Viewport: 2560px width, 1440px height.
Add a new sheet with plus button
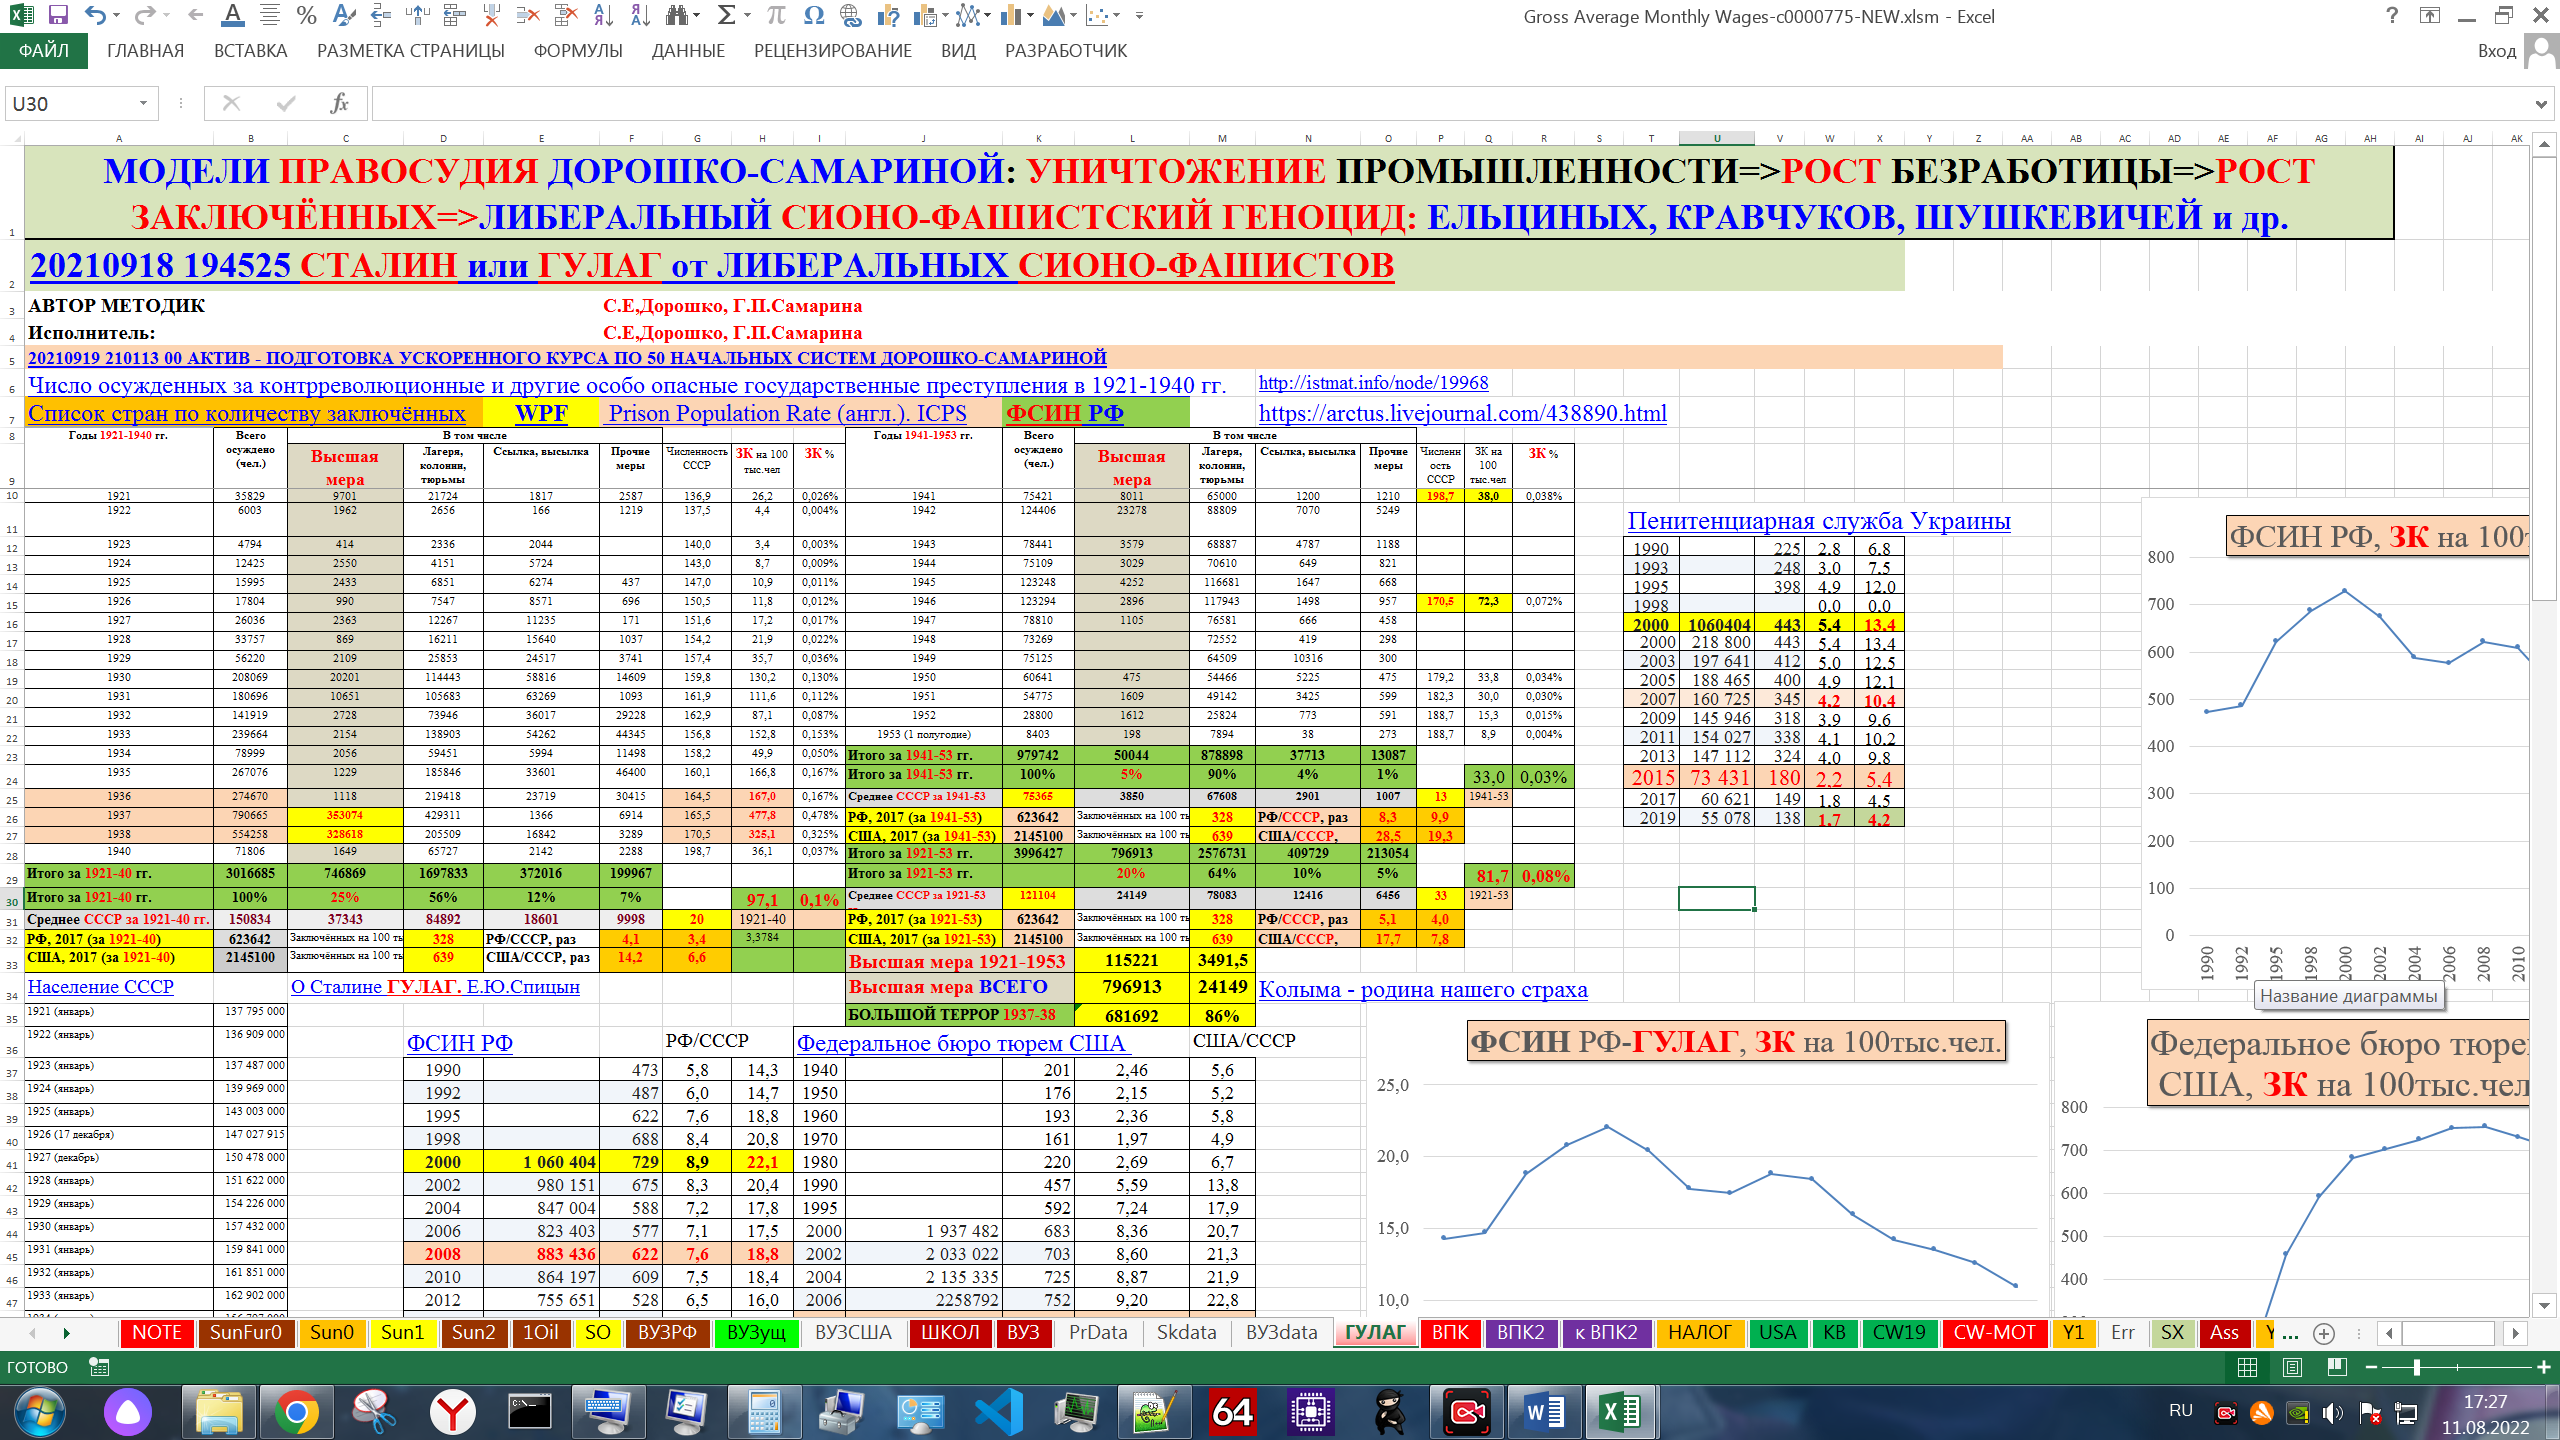coord(2324,1333)
